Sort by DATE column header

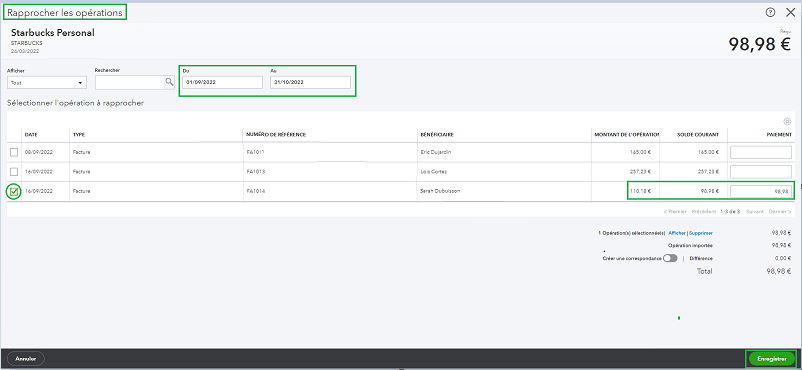point(31,135)
